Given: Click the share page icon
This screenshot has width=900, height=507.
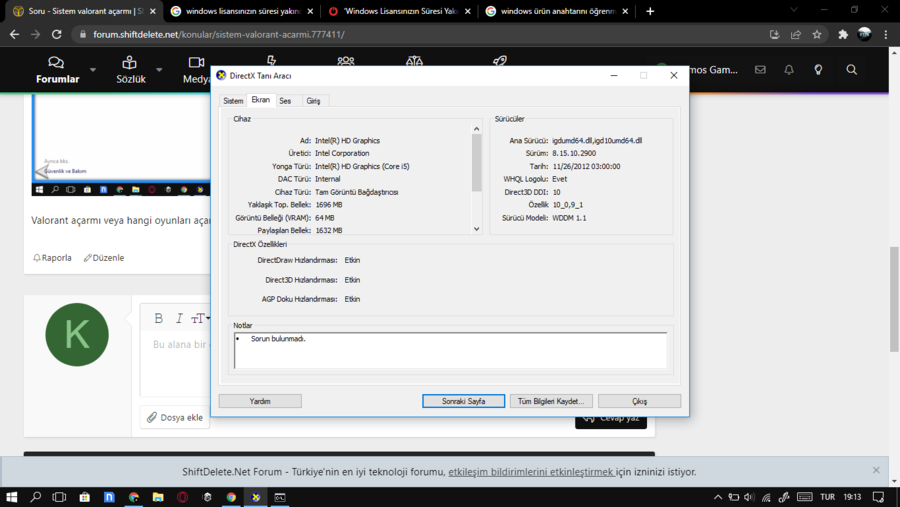Looking at the screenshot, I should tap(796, 34).
